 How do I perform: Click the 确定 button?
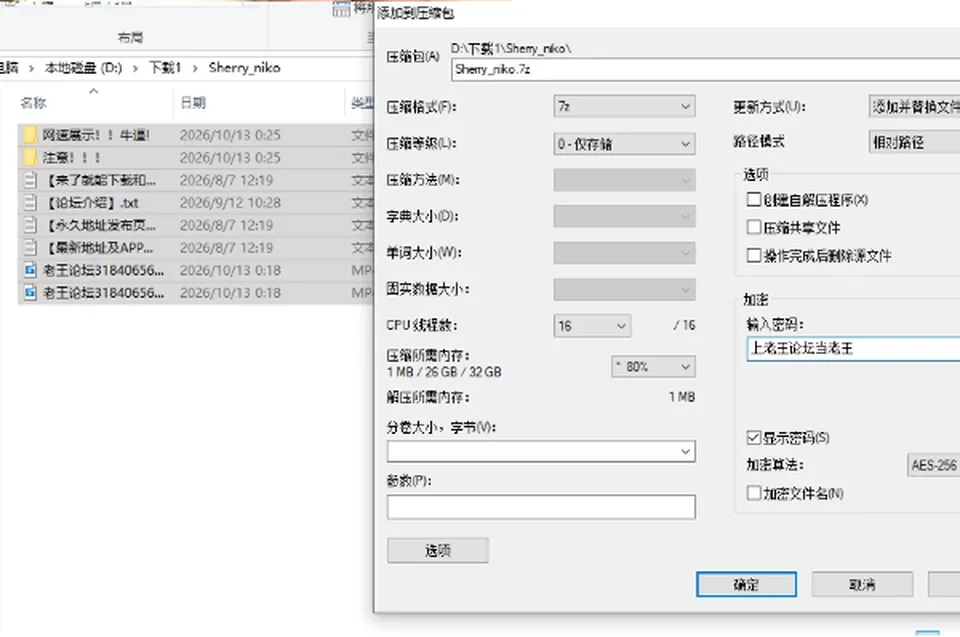point(746,584)
